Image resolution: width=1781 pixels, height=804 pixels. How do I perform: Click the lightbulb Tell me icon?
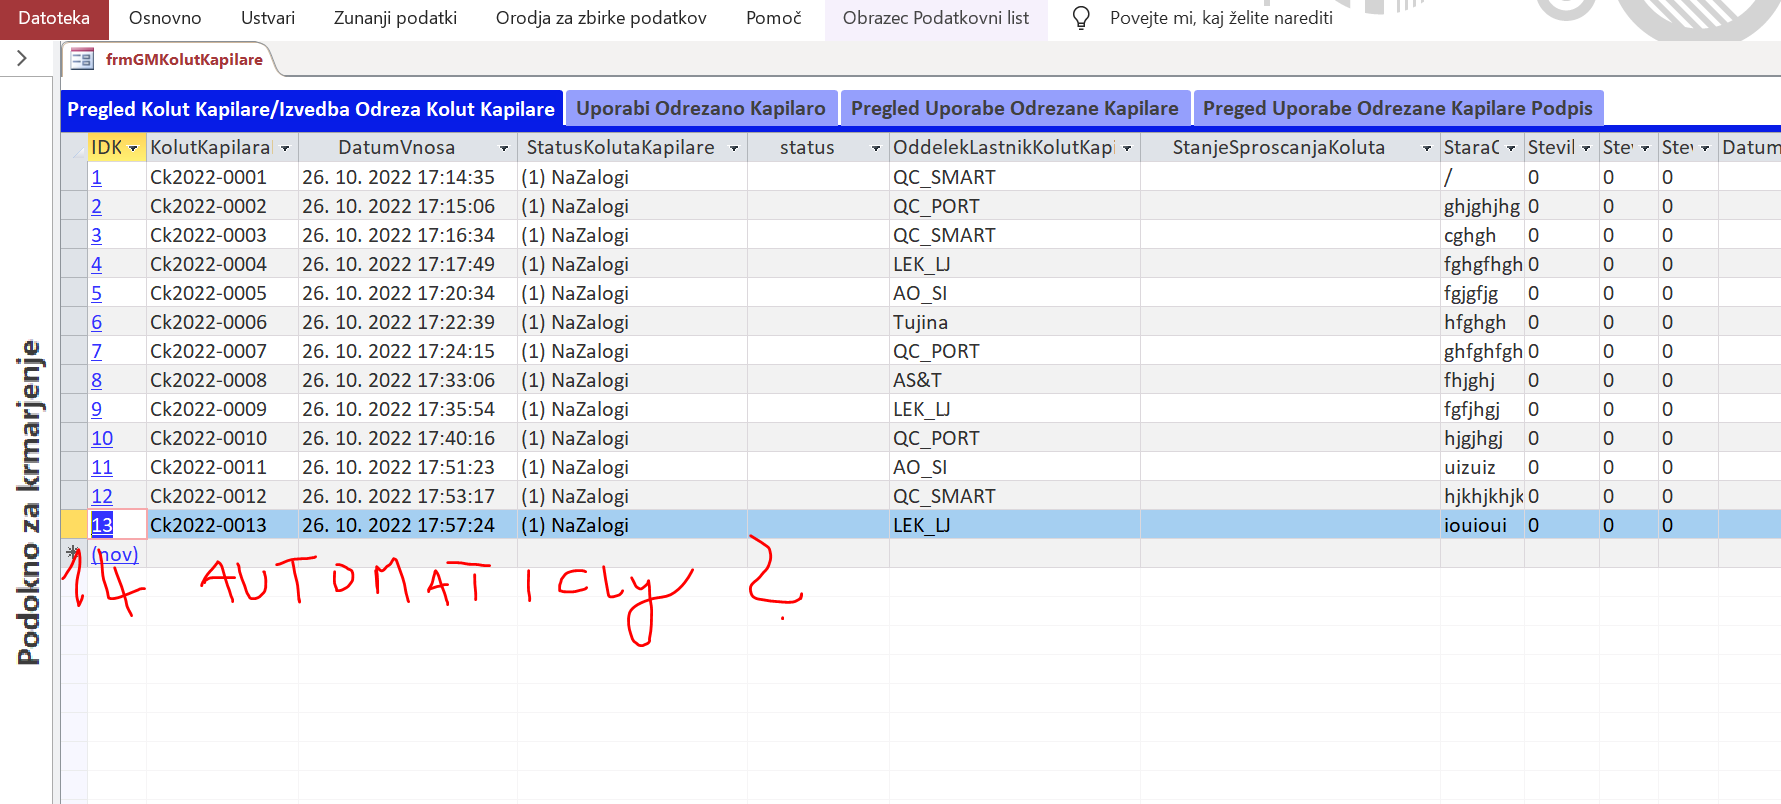[x=1081, y=18]
